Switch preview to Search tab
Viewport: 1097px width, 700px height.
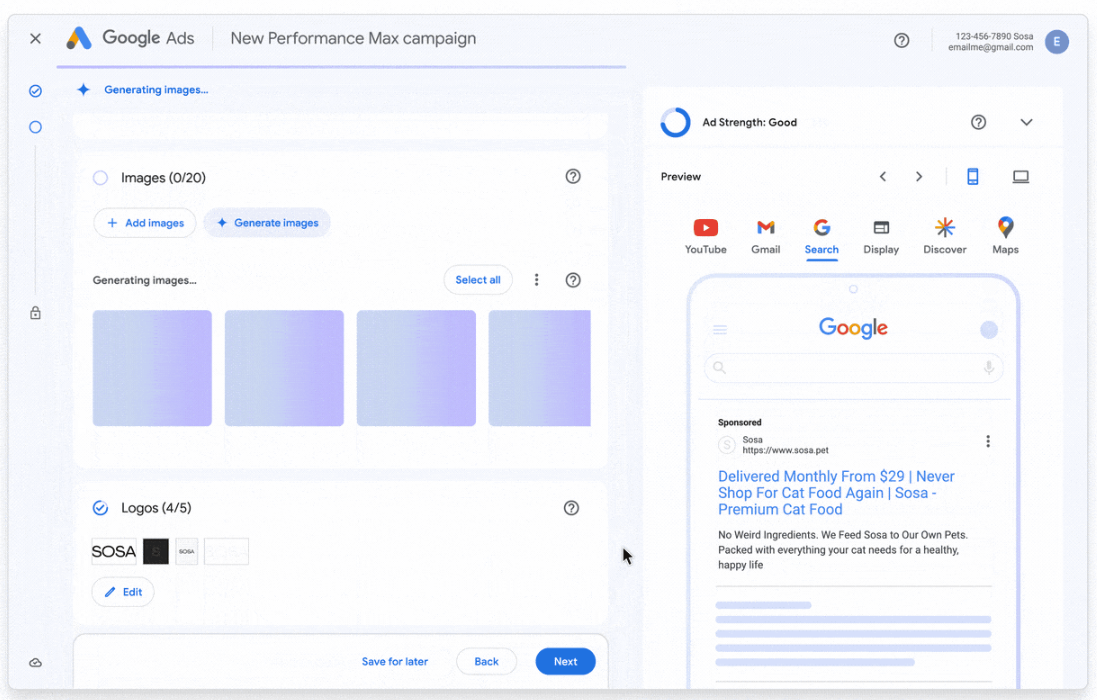[x=821, y=236]
